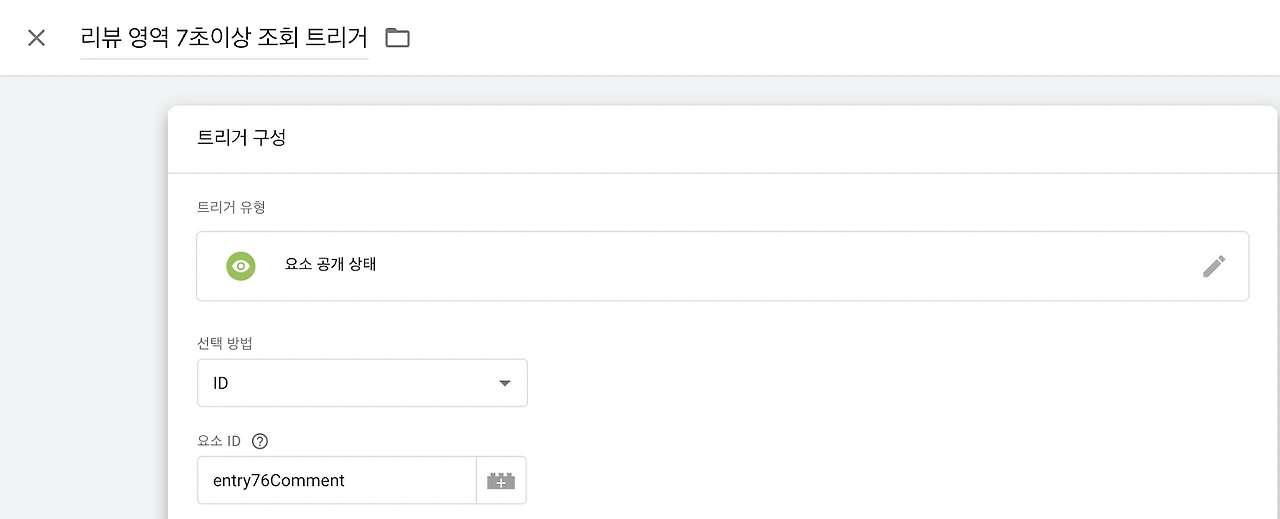Screen dimensions: 1280x519
Task: Click the variable insert block icon
Action: coord(501,481)
